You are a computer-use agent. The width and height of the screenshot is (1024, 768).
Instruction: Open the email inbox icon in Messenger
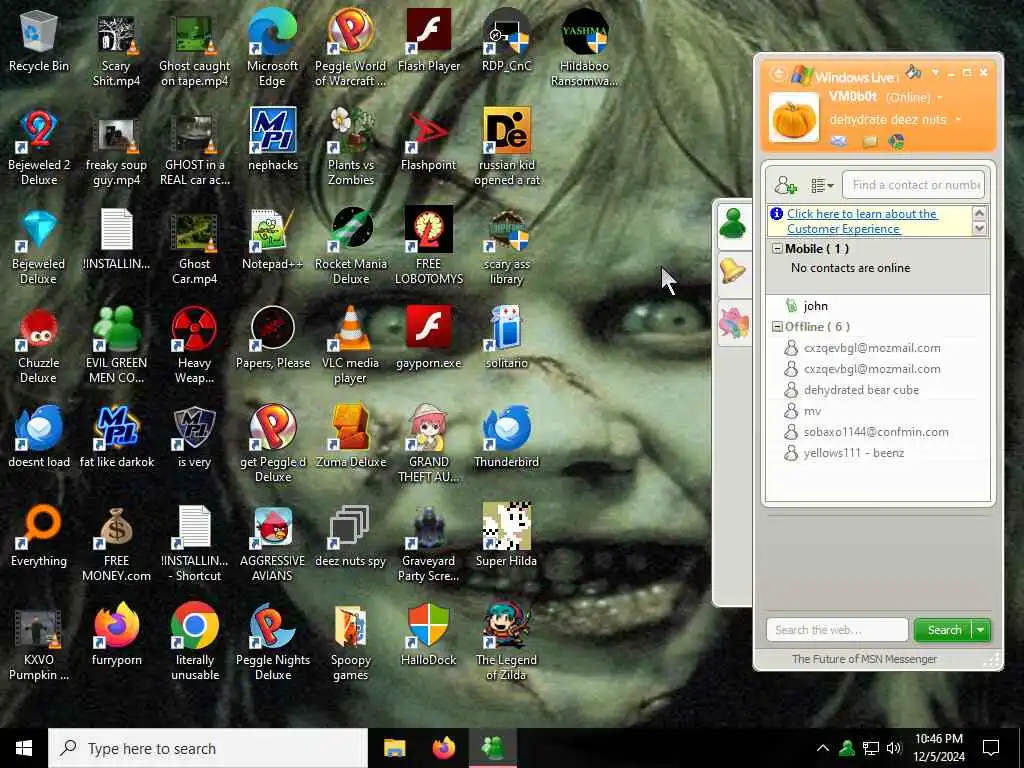[839, 141]
